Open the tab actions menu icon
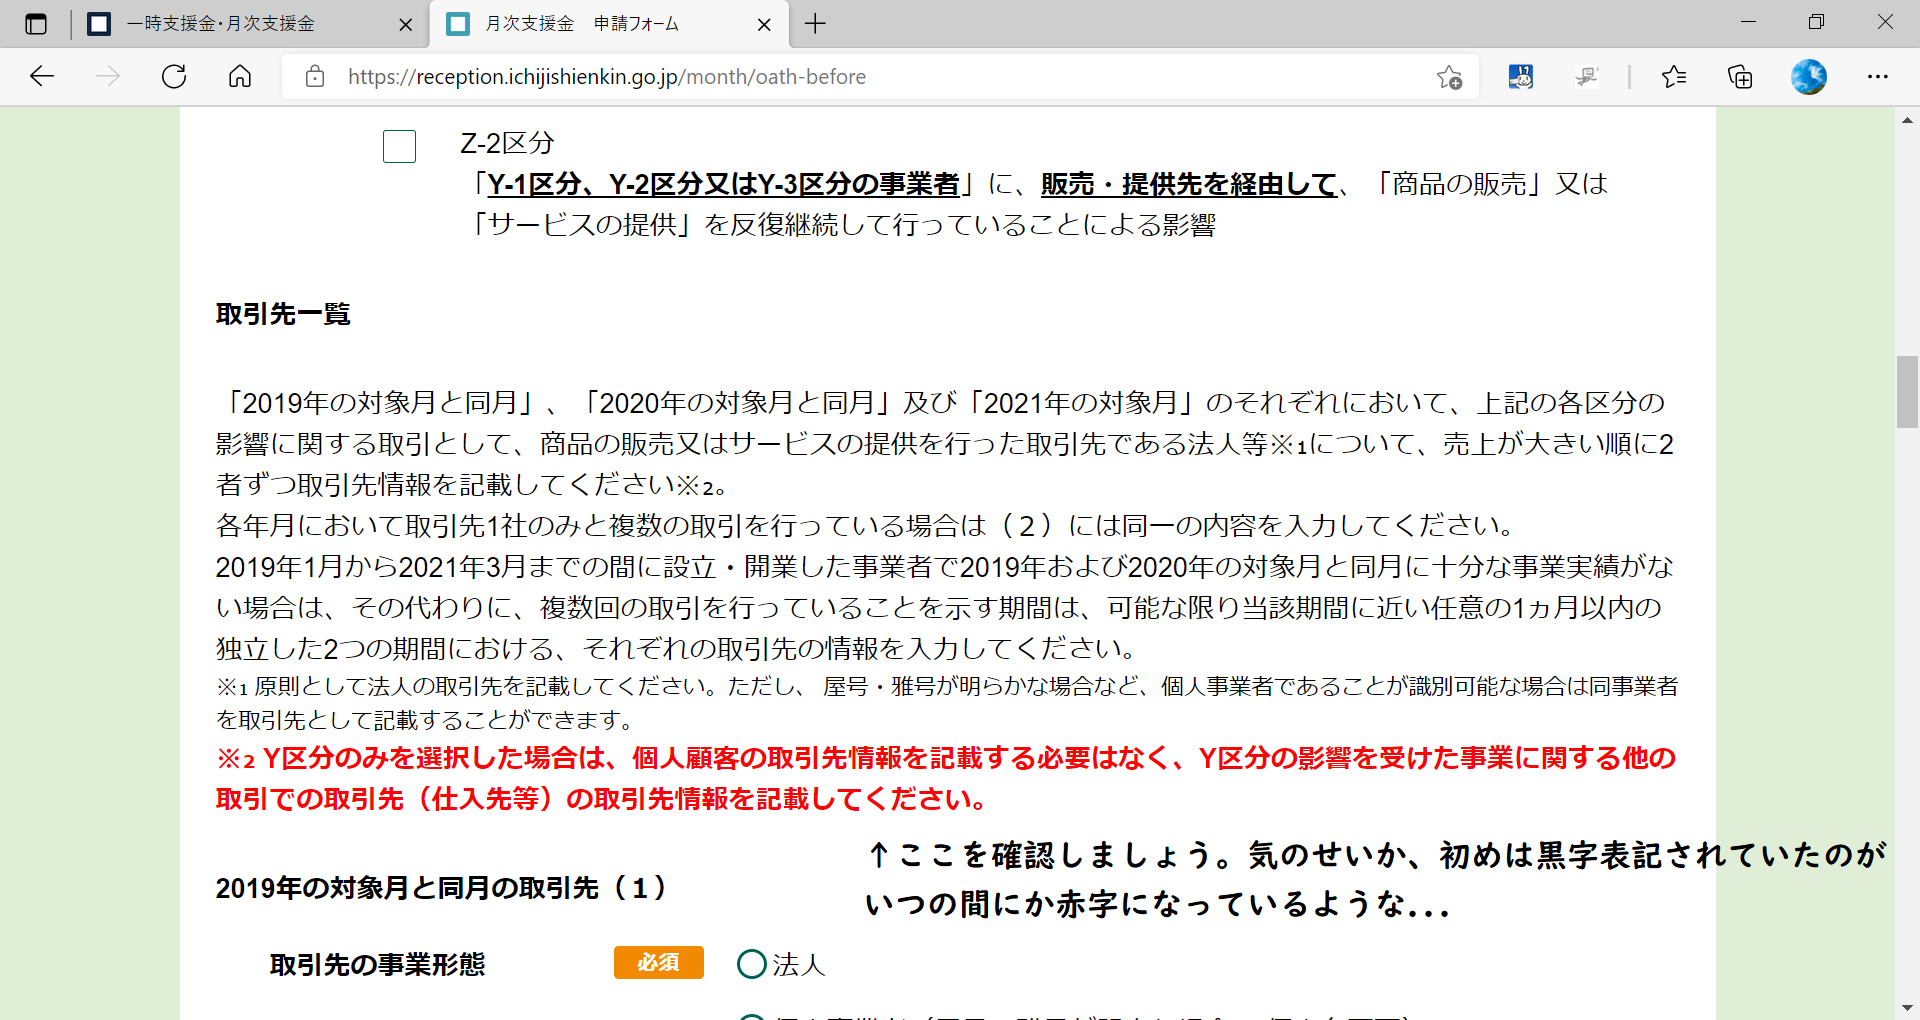The width and height of the screenshot is (1920, 1020). 36,24
